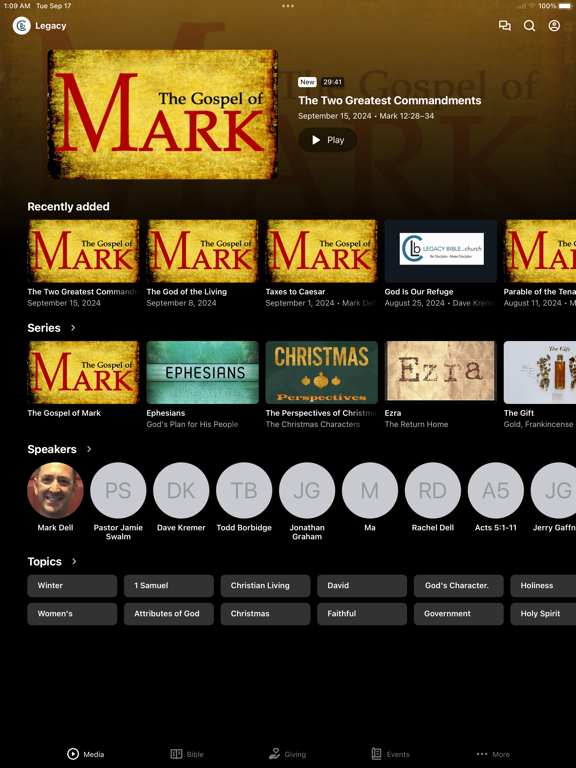Tap the multitasking three dots at top
The height and width of the screenshot is (768, 576).
tap(288, 6)
